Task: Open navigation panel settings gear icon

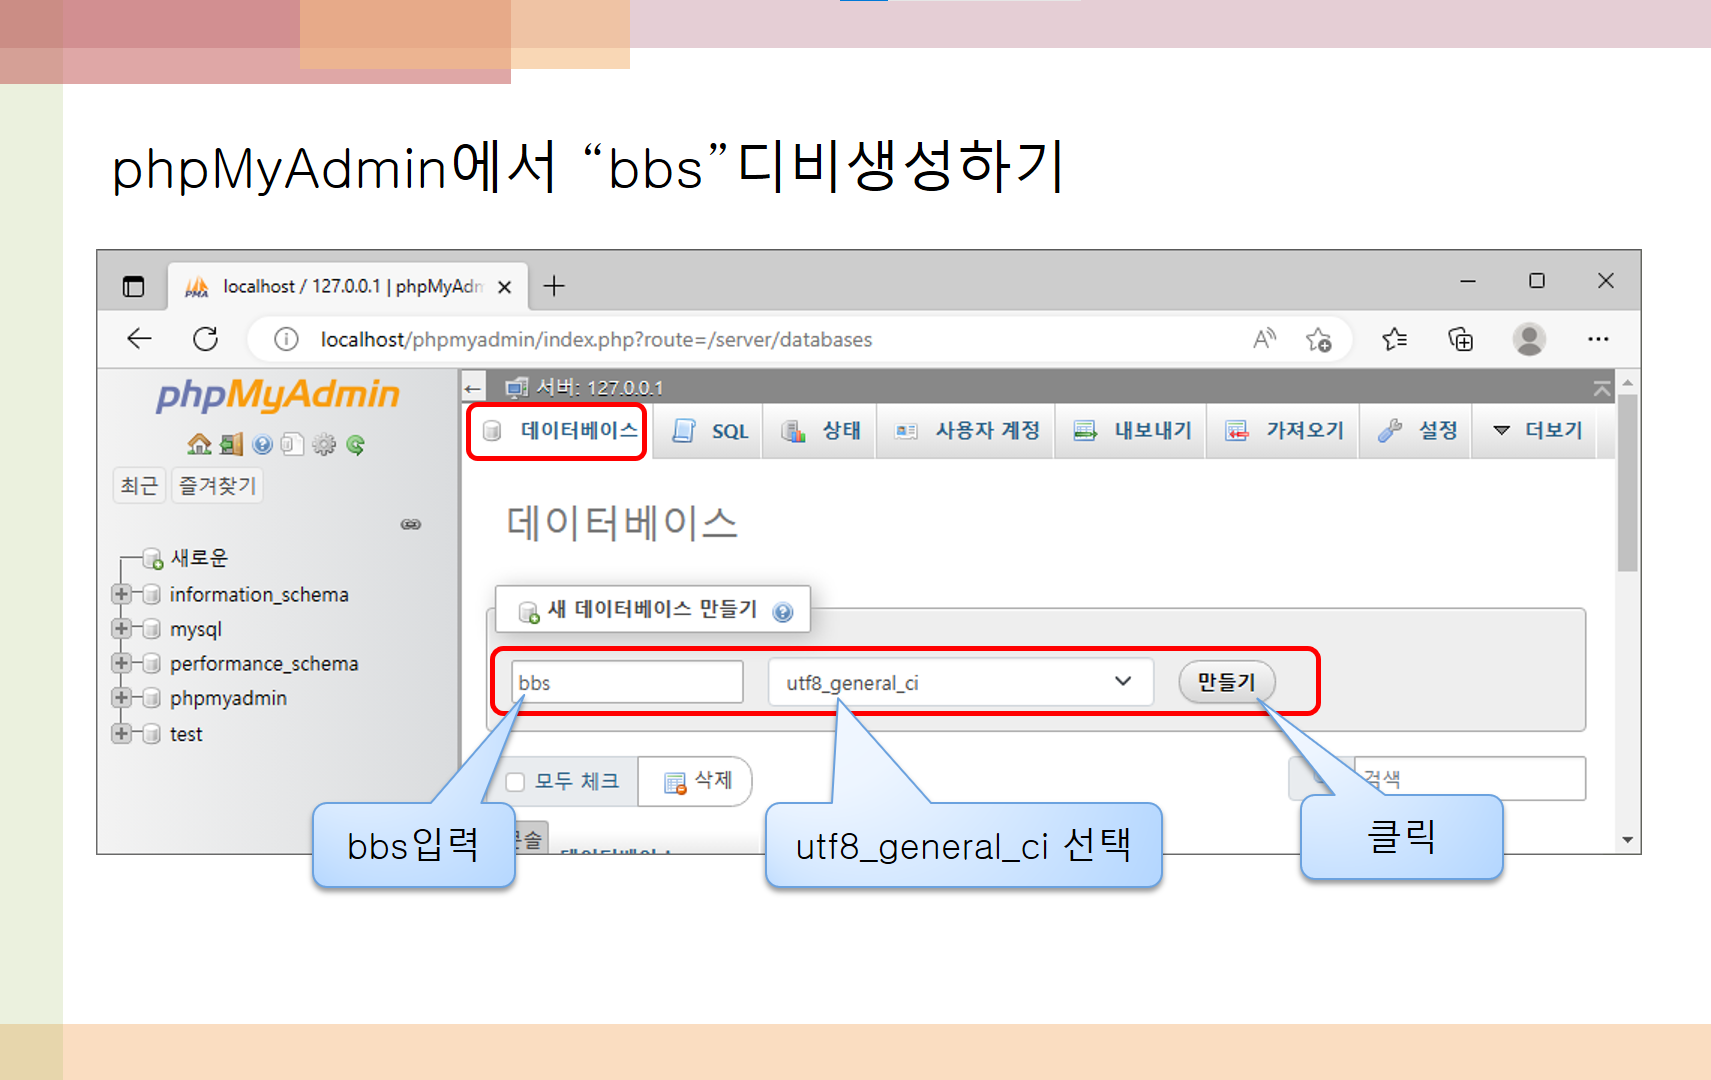Action: [324, 444]
